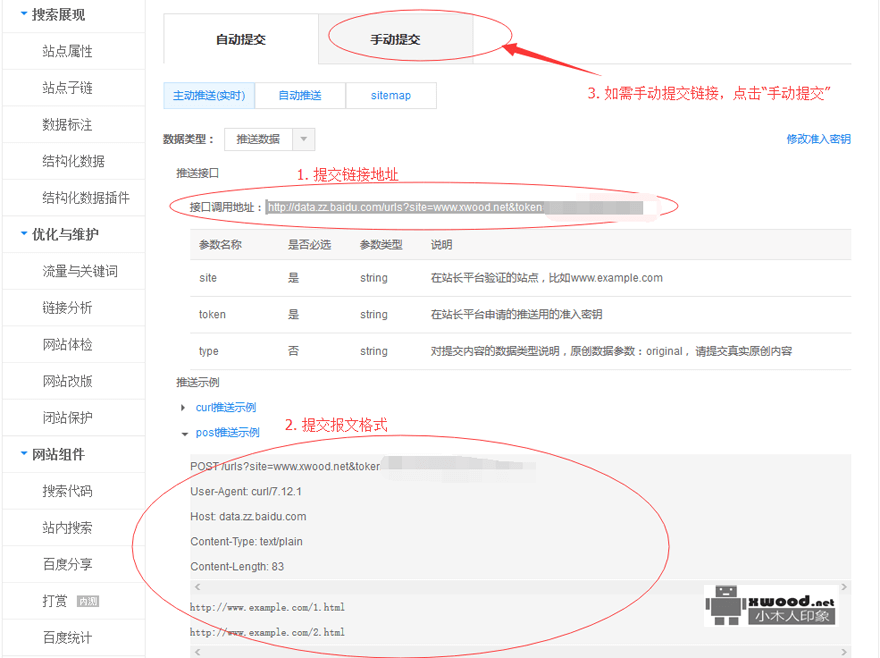This screenshot has width=880, height=658.
Task: Click the token parameter name cell
Action: click(212, 314)
